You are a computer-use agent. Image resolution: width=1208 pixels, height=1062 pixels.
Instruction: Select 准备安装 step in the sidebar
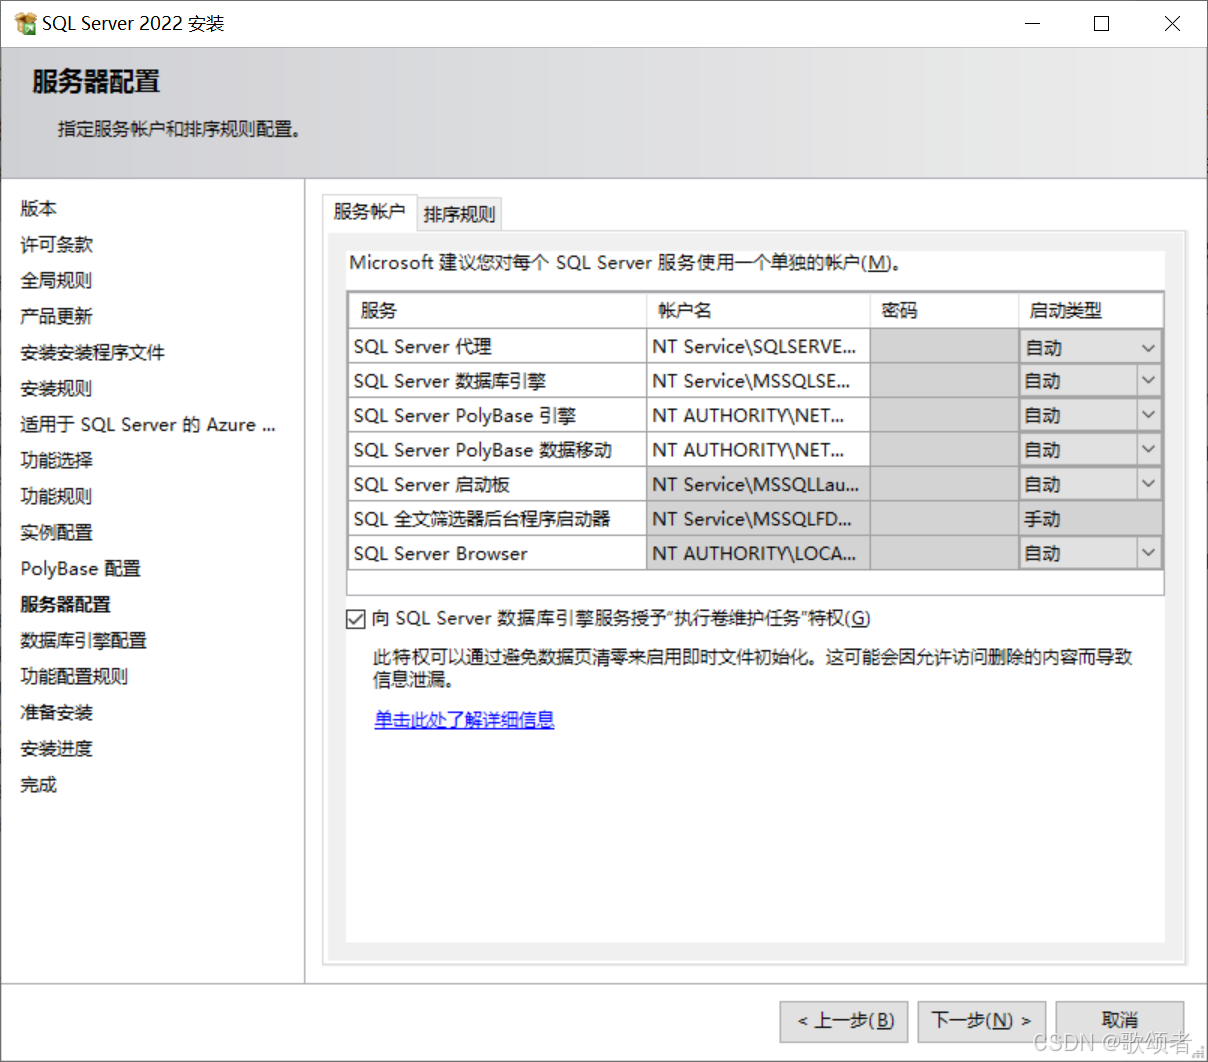(57, 713)
